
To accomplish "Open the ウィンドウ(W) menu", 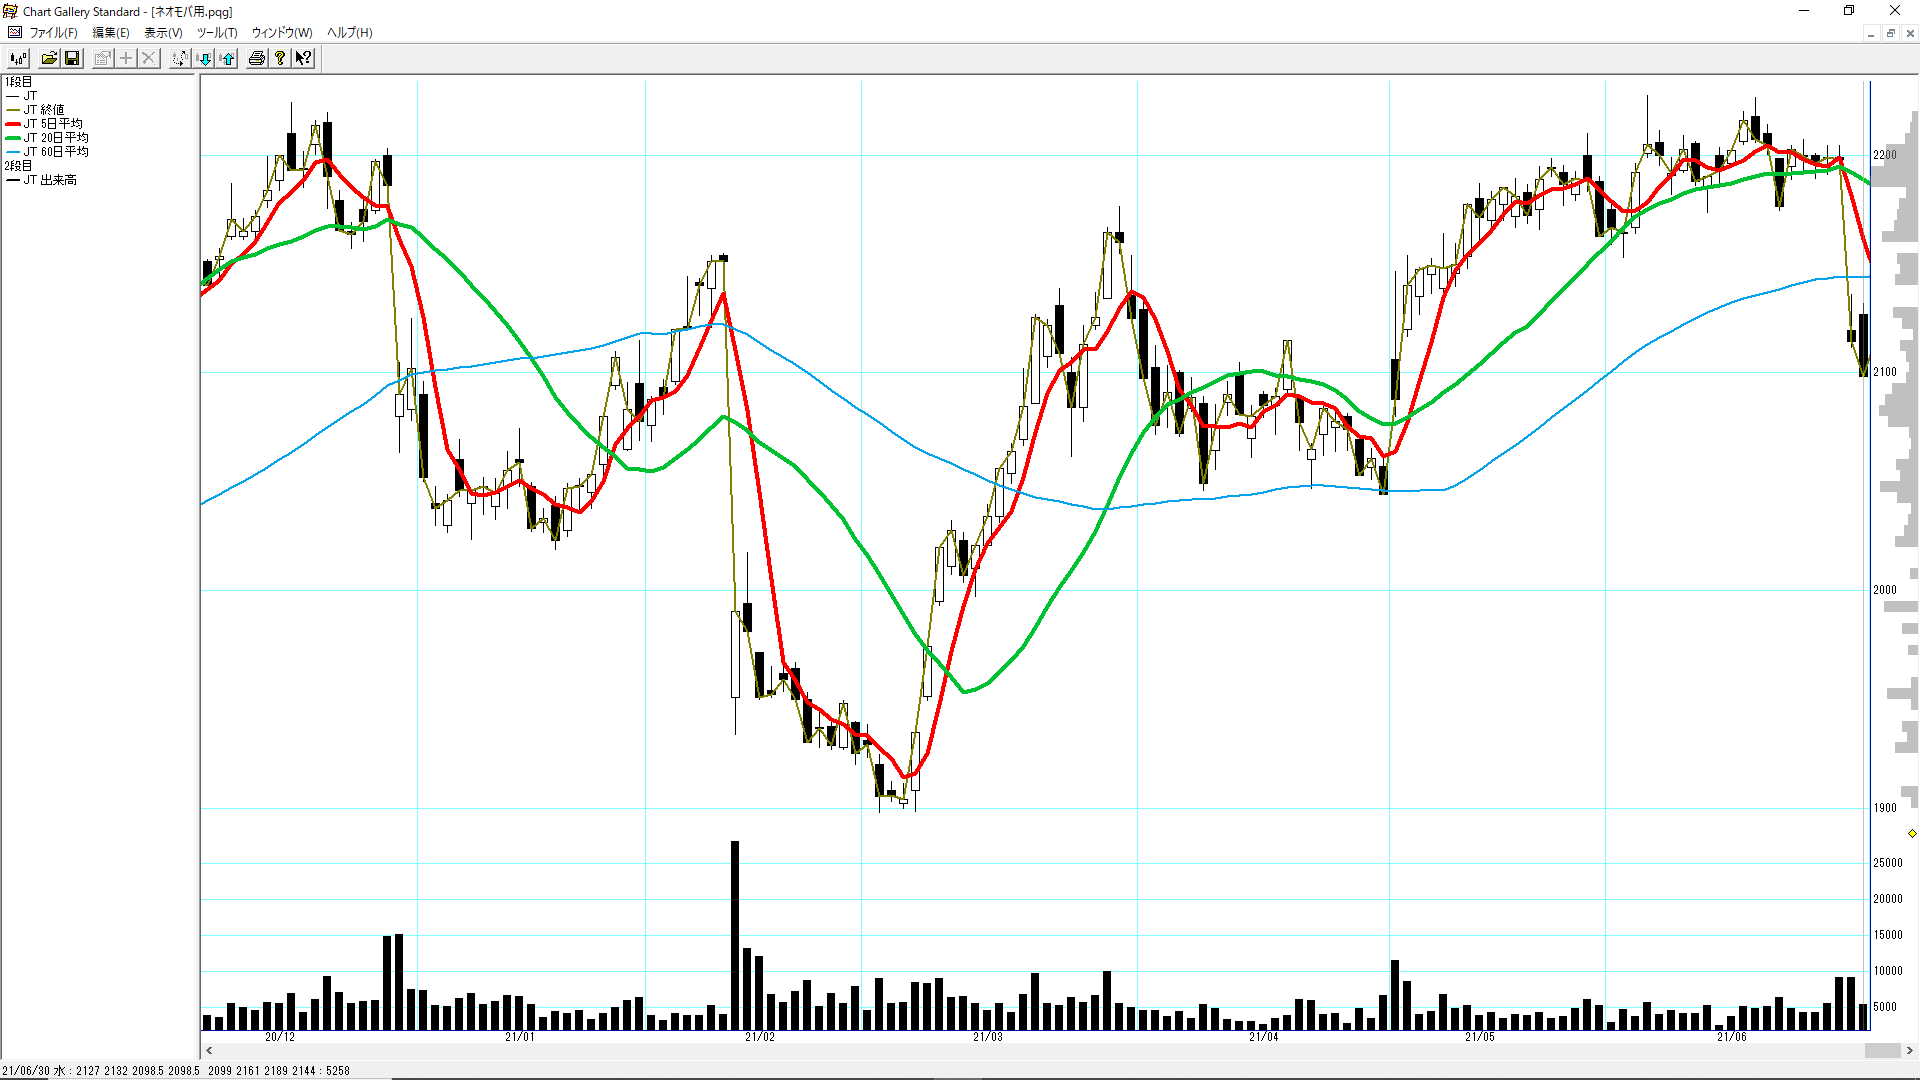I will pyautogui.click(x=281, y=32).
